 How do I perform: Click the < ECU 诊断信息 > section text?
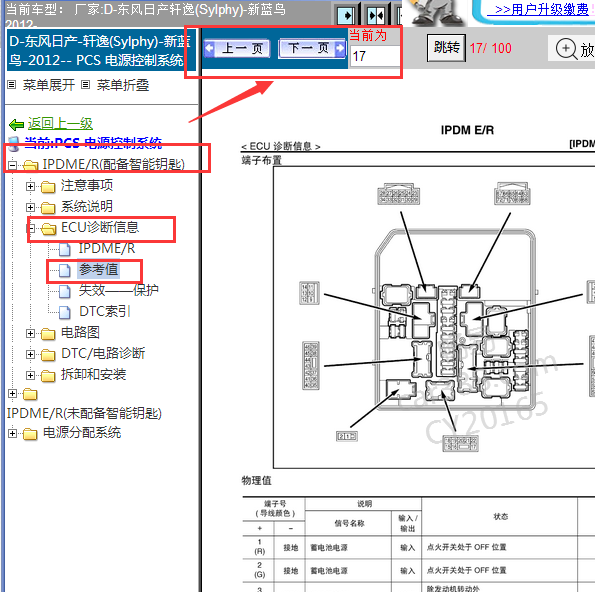tap(280, 146)
